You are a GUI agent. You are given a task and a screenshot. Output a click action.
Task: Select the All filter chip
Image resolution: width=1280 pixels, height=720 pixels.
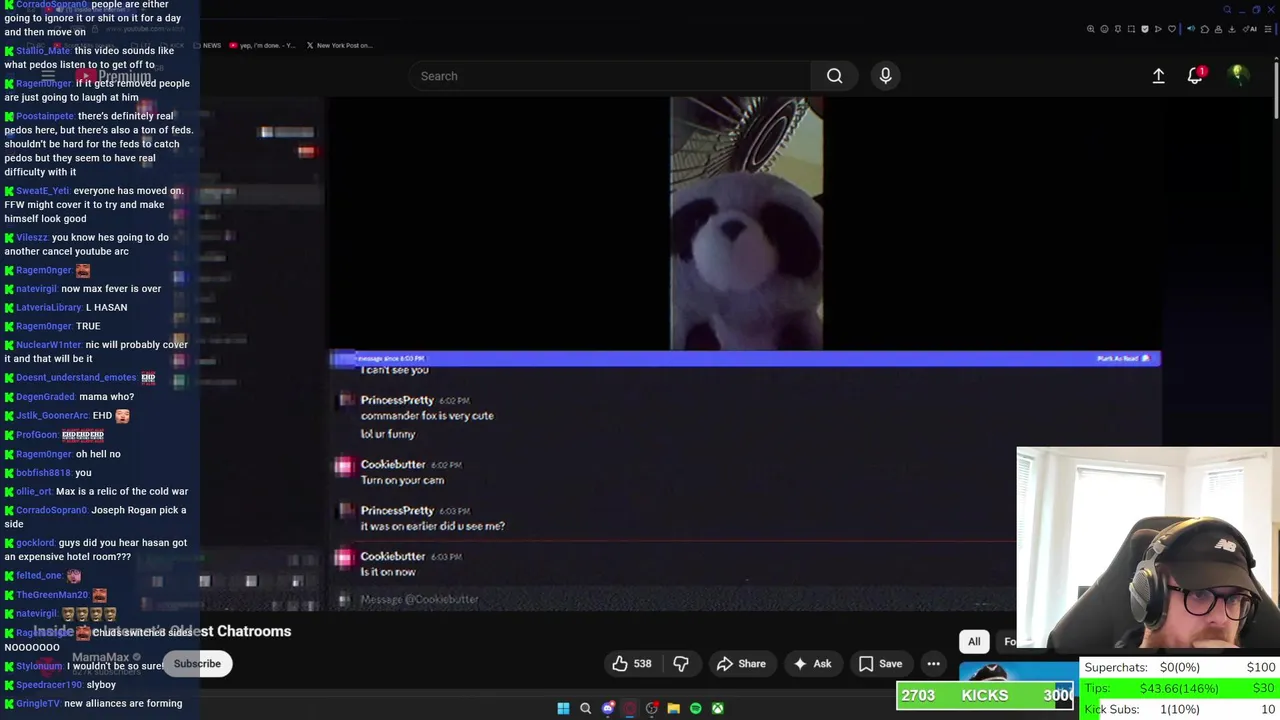coord(974,641)
